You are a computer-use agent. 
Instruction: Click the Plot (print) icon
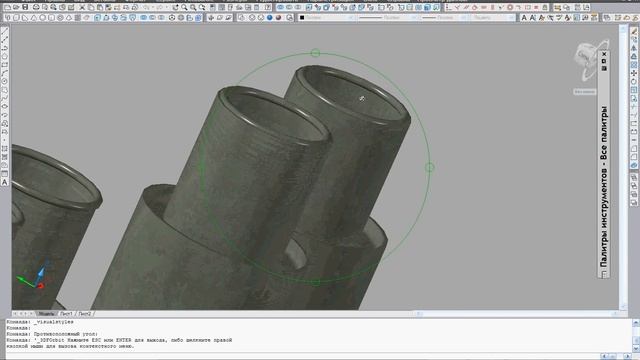click(36, 7)
